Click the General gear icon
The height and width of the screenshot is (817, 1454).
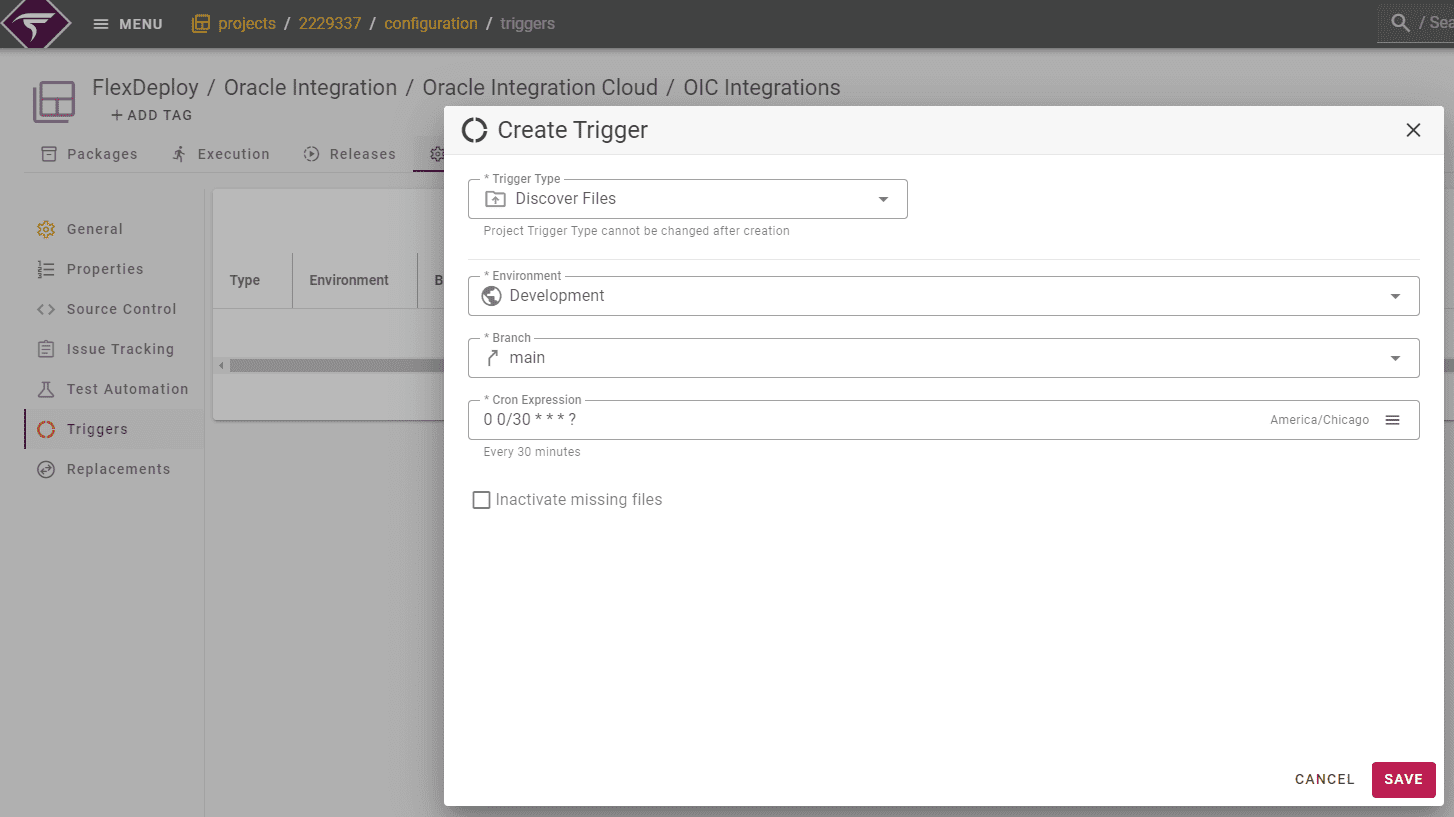coord(46,229)
